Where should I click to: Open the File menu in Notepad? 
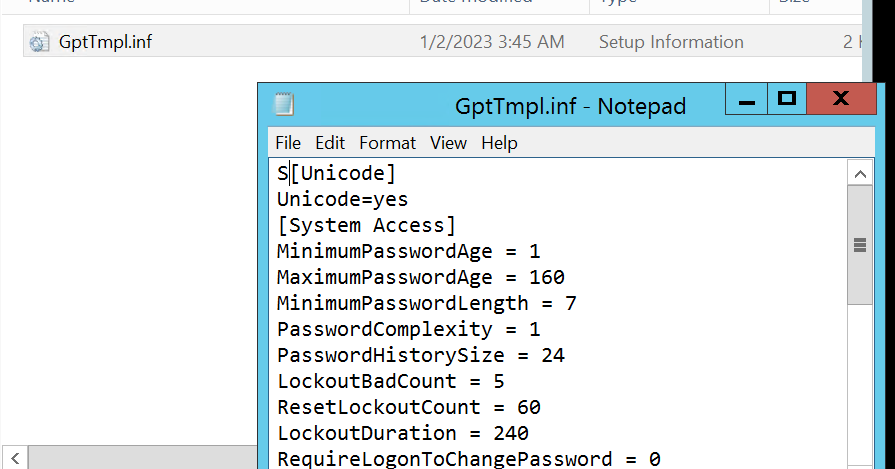click(288, 143)
